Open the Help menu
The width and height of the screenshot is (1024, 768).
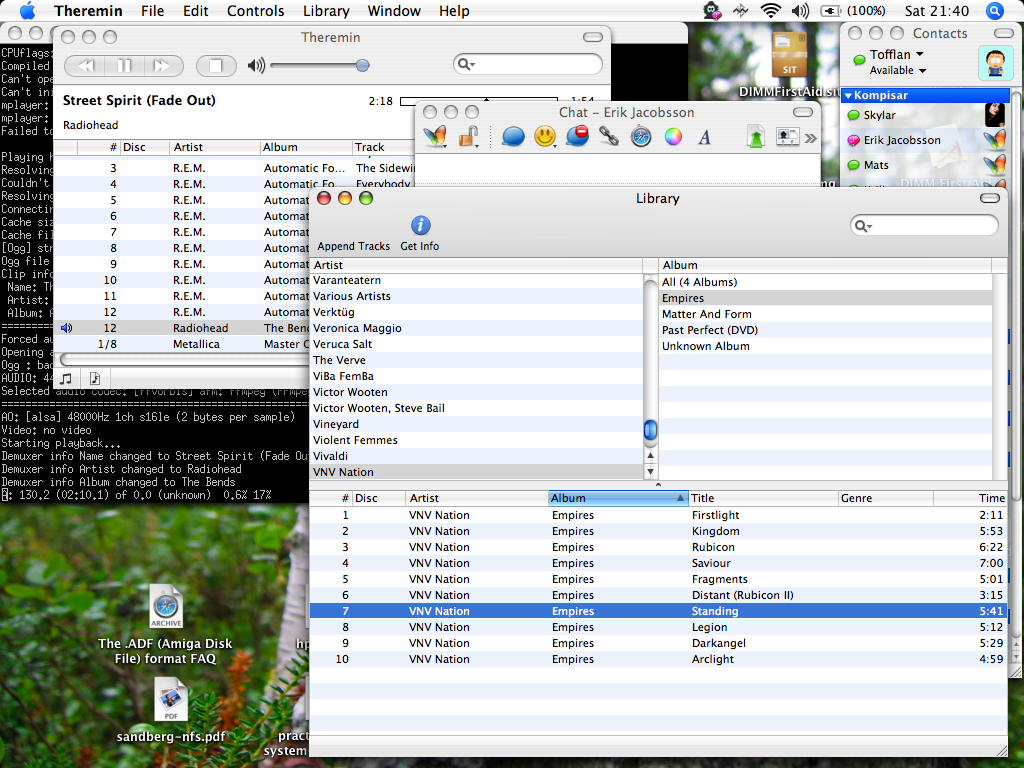[454, 11]
